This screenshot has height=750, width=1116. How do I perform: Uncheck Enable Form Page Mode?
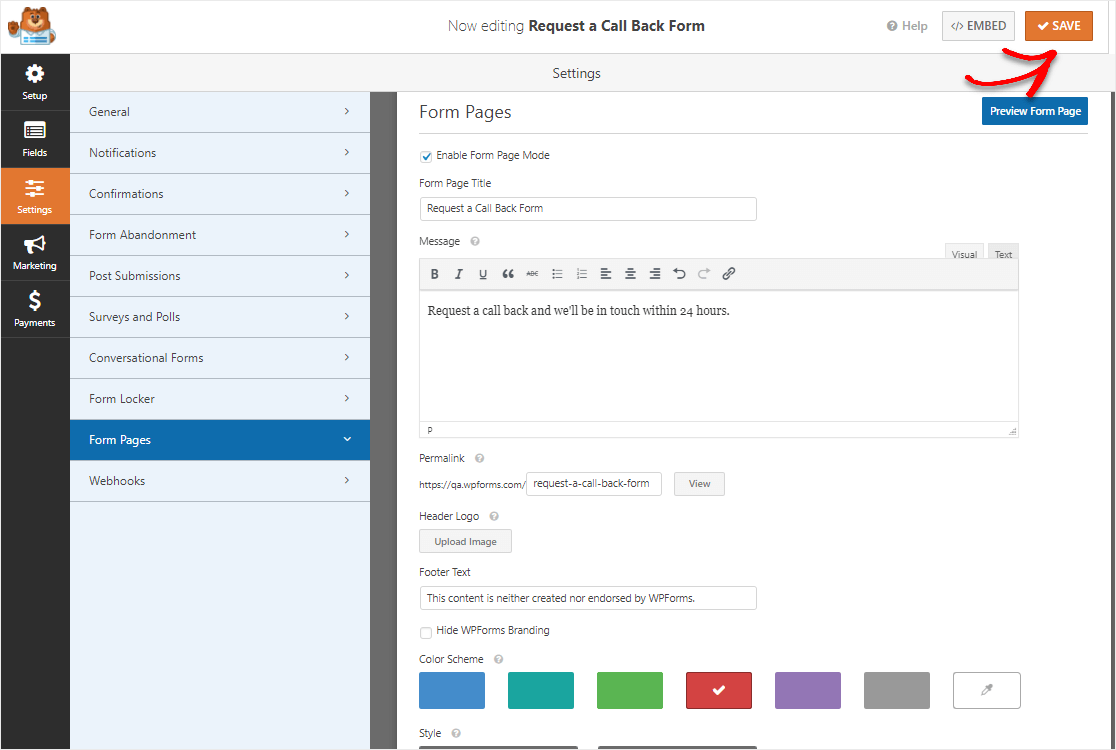[x=426, y=156]
